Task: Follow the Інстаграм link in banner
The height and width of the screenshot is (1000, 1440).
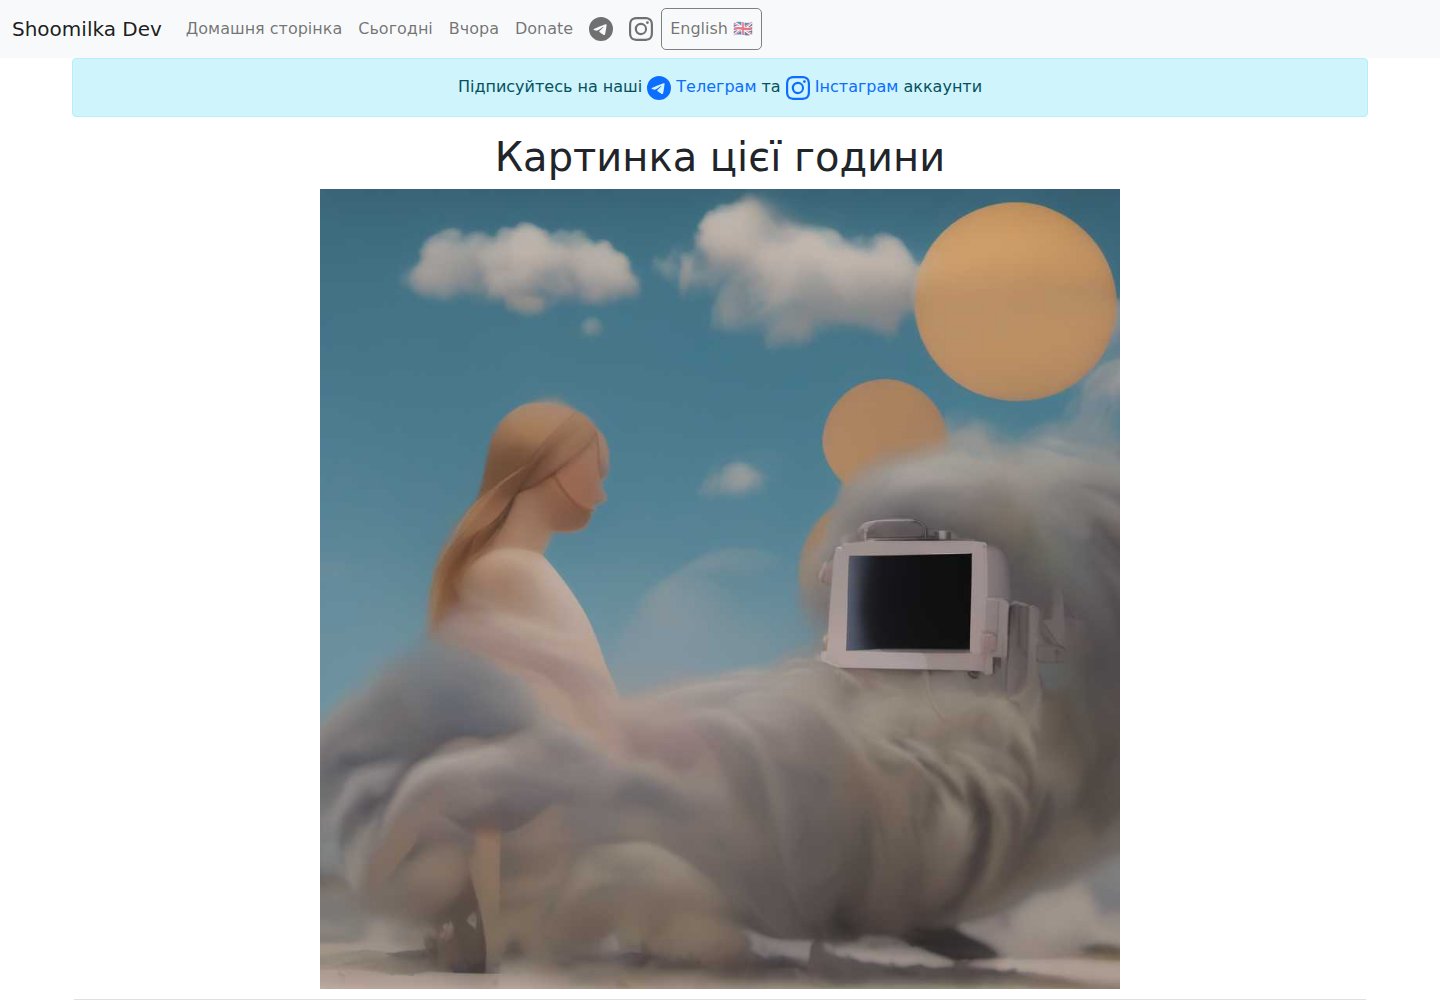Action: coord(856,87)
